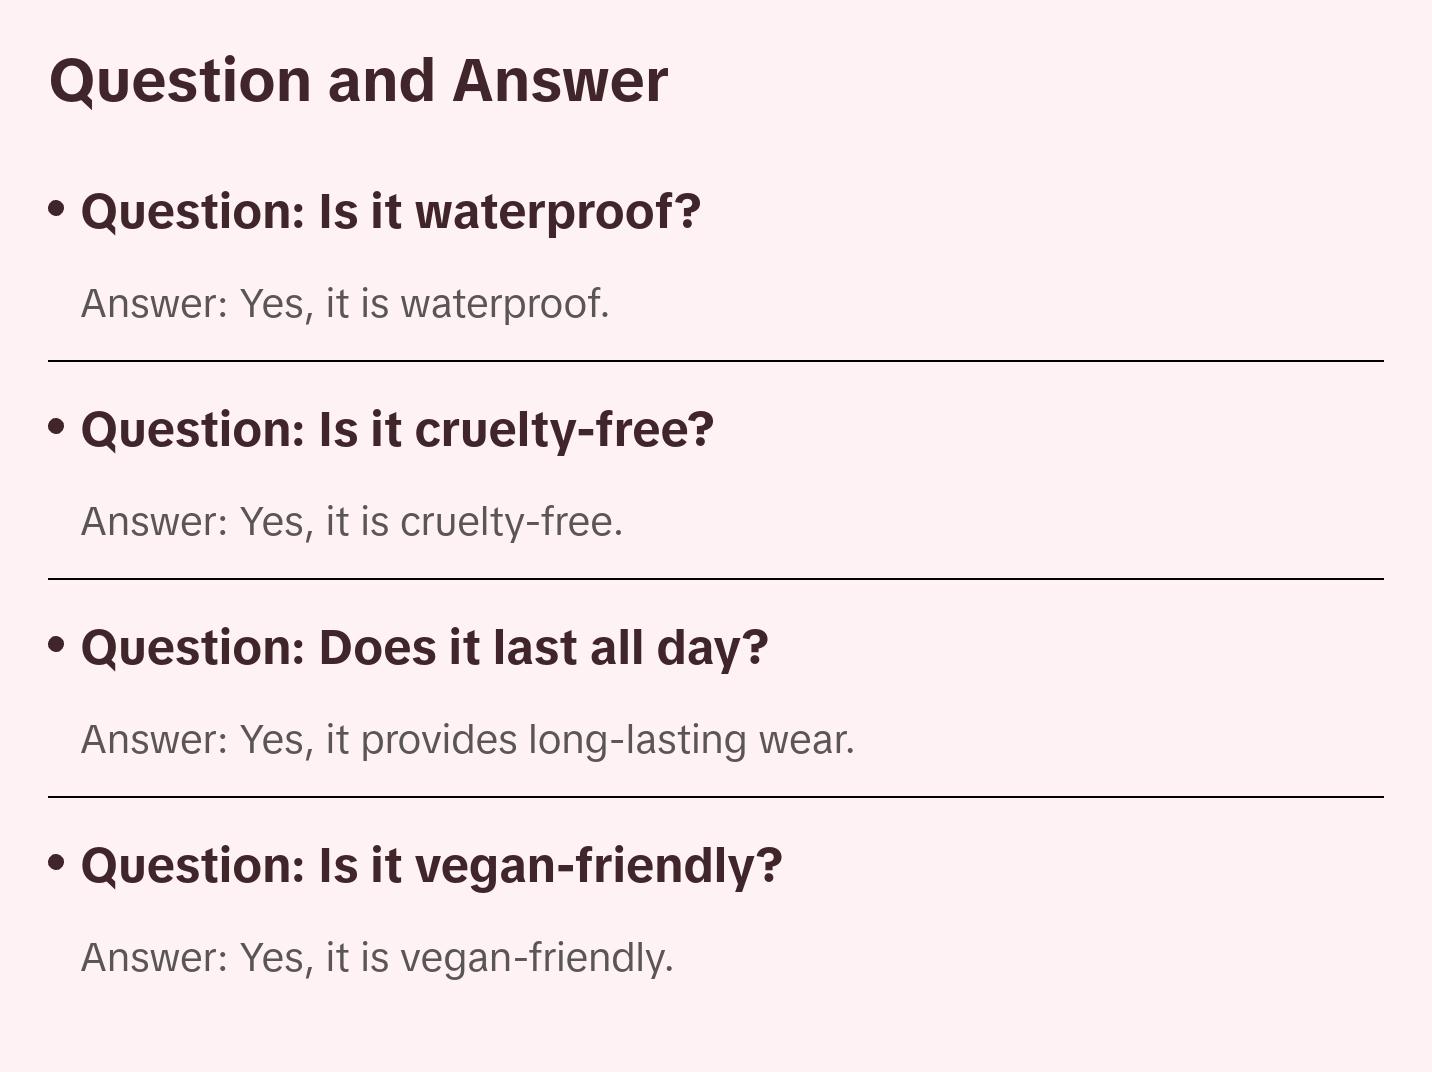1432x1072 pixels.
Task: Click the bullet beside the waterproof question
Action: pyautogui.click(x=56, y=208)
